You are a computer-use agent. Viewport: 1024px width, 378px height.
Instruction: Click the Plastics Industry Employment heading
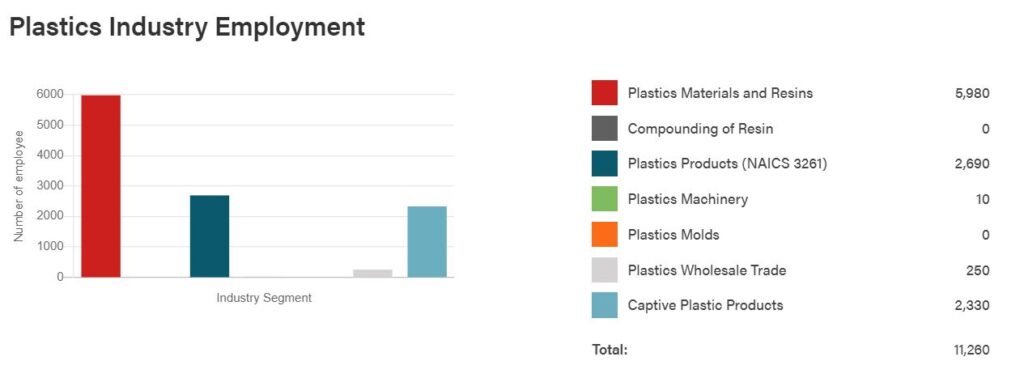pyautogui.click(x=187, y=27)
